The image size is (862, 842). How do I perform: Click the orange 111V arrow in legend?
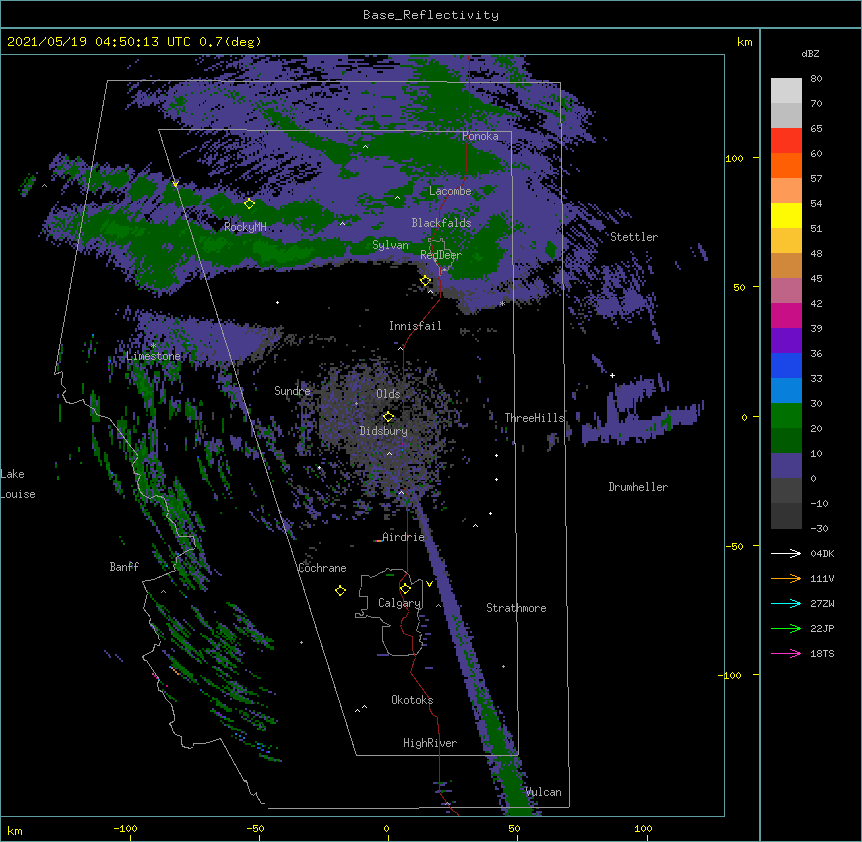coord(786,578)
